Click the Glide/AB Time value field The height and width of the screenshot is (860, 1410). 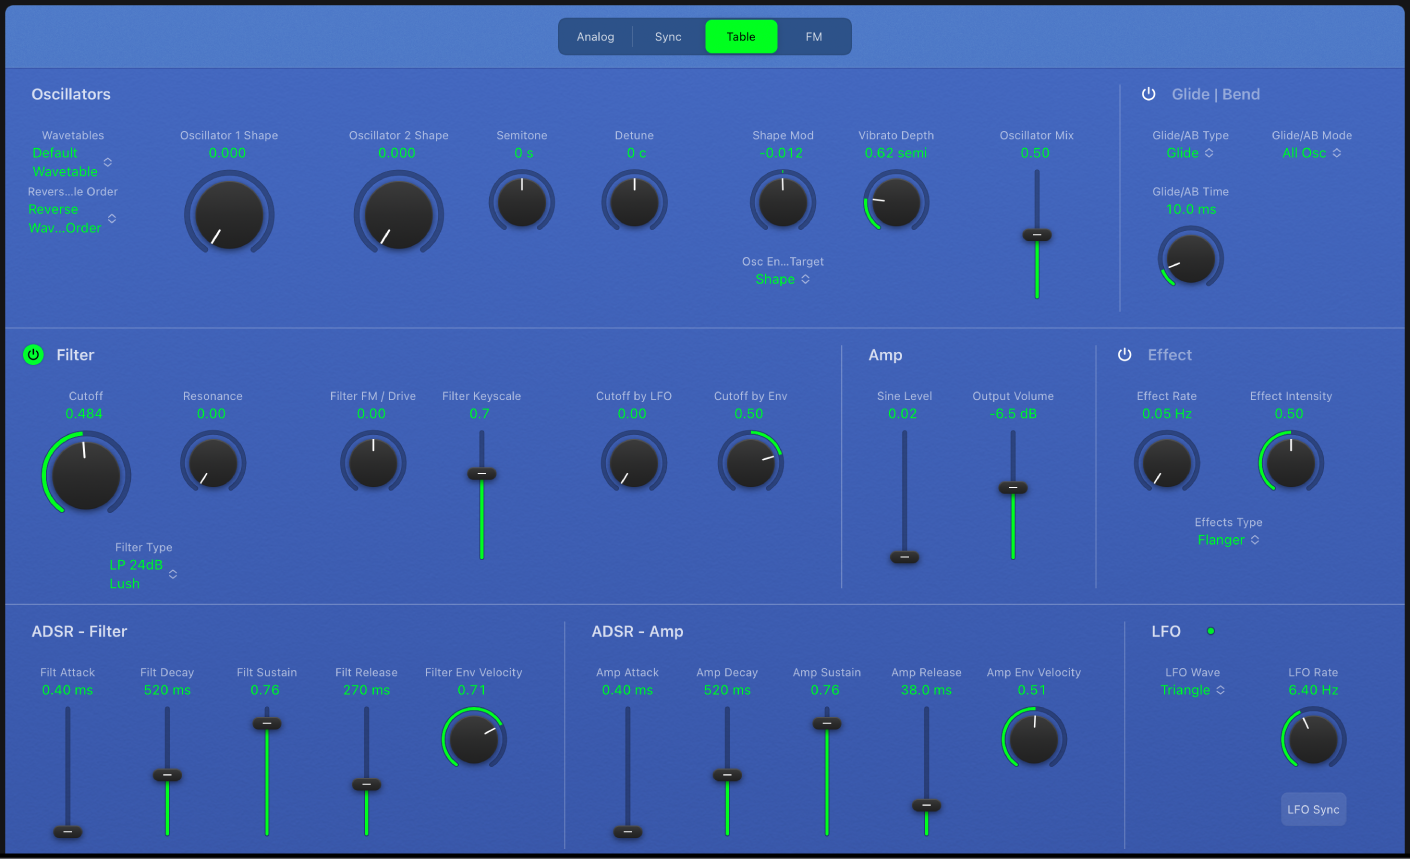point(1190,210)
